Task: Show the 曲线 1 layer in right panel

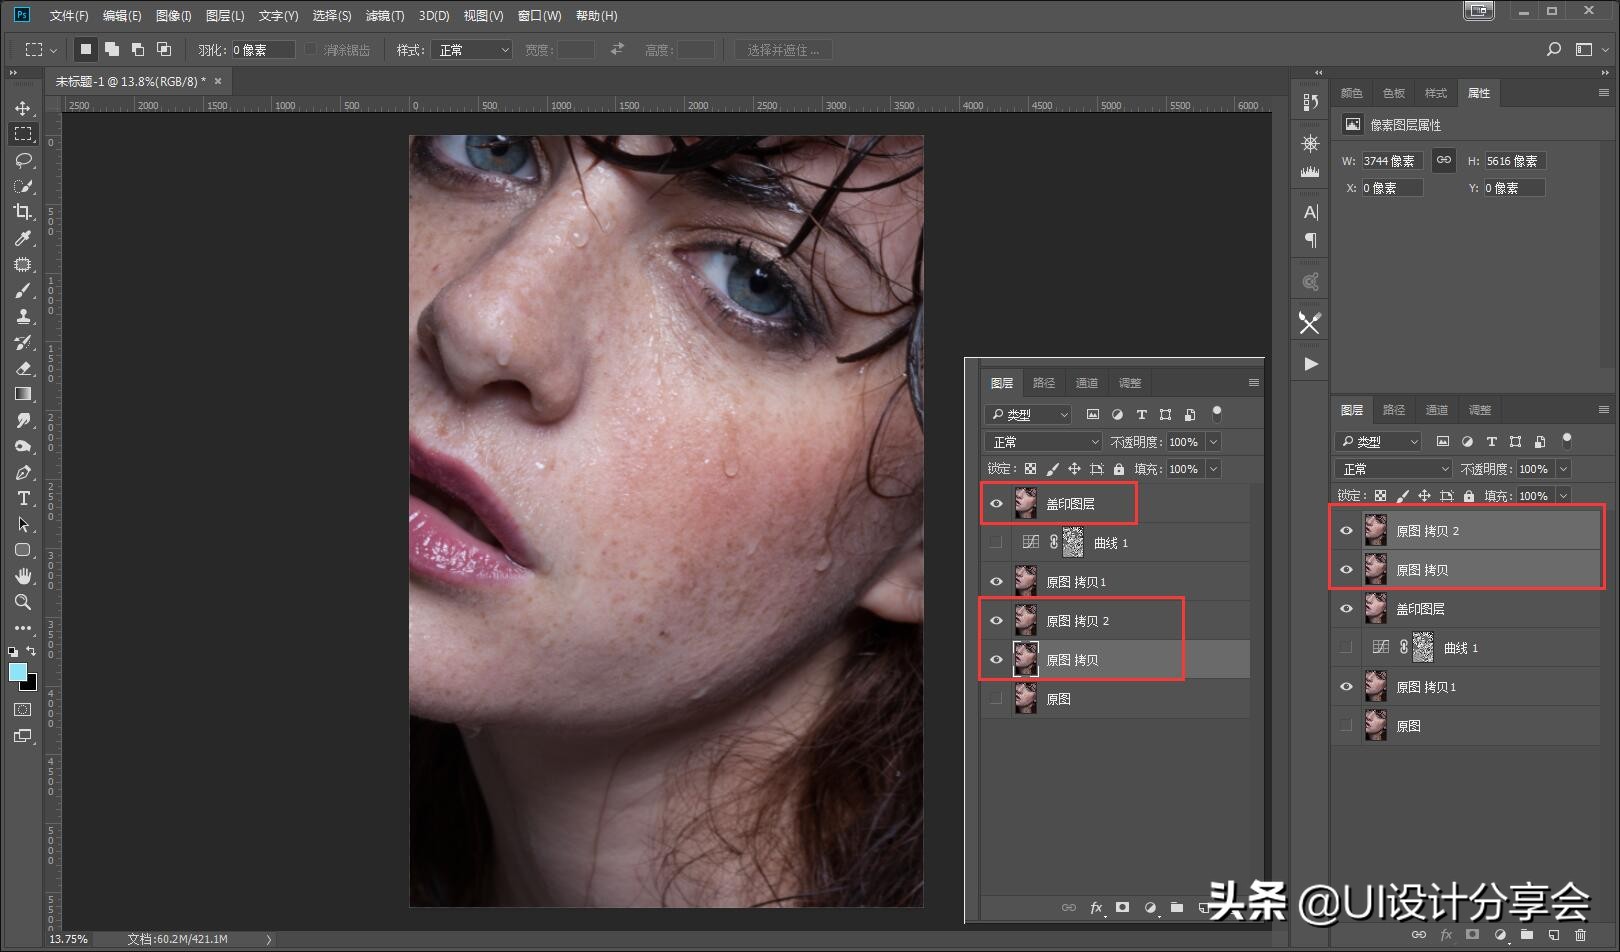Action: pos(1346,648)
